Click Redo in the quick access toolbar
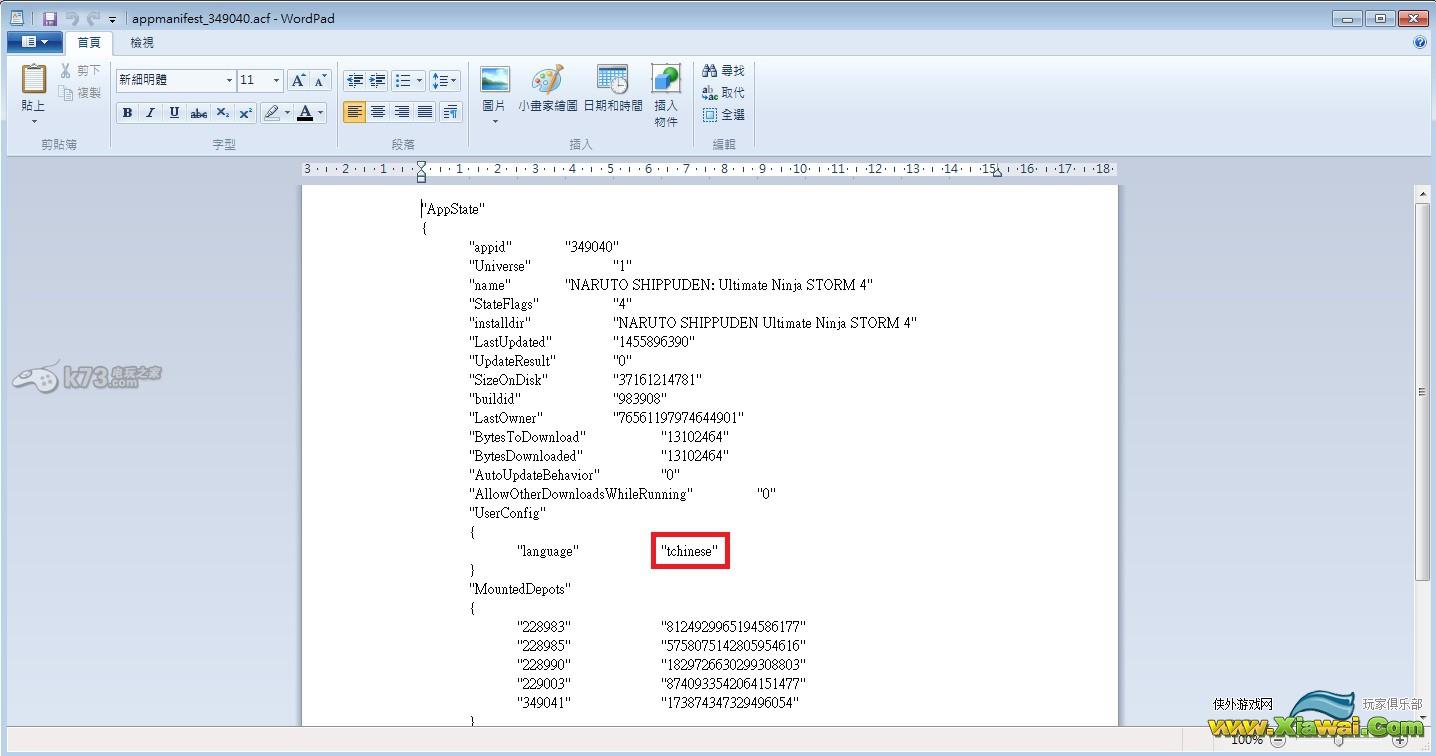The width and height of the screenshot is (1436, 756). pos(93,18)
